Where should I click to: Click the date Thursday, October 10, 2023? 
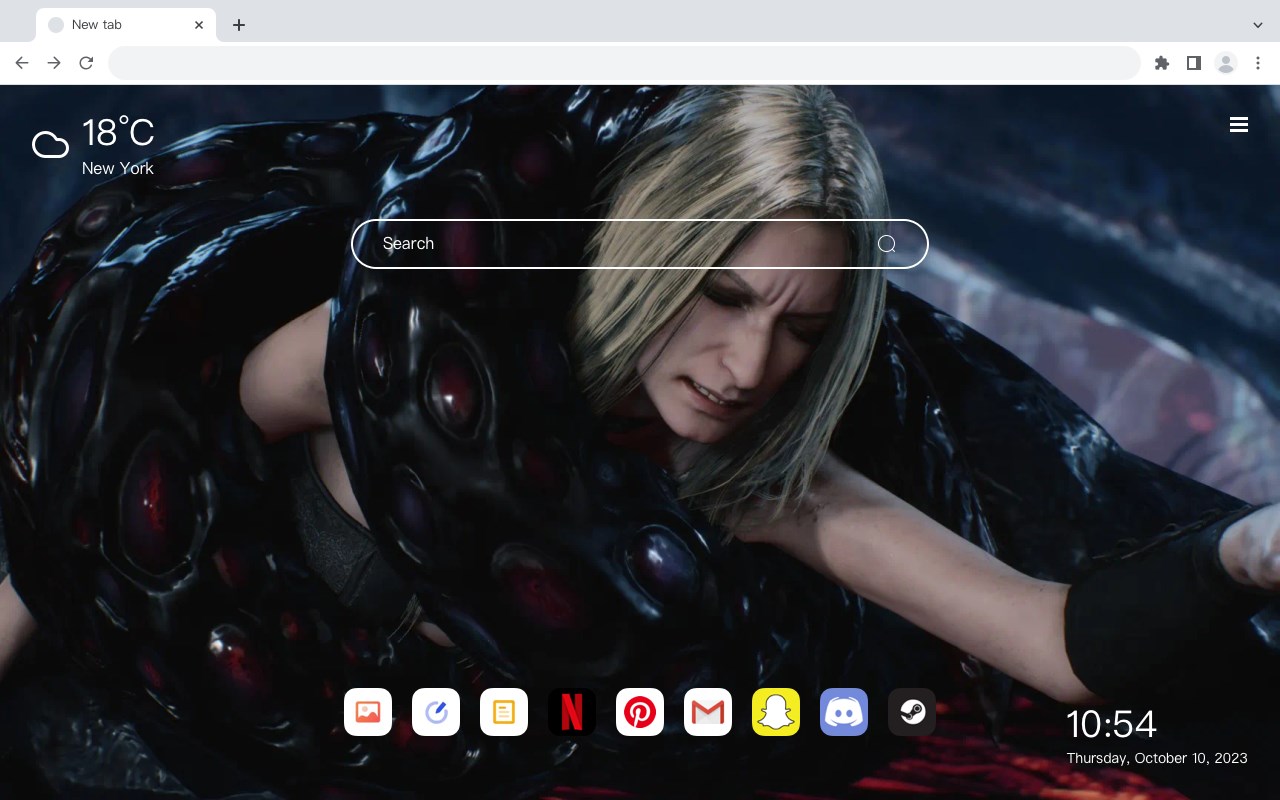1157,758
